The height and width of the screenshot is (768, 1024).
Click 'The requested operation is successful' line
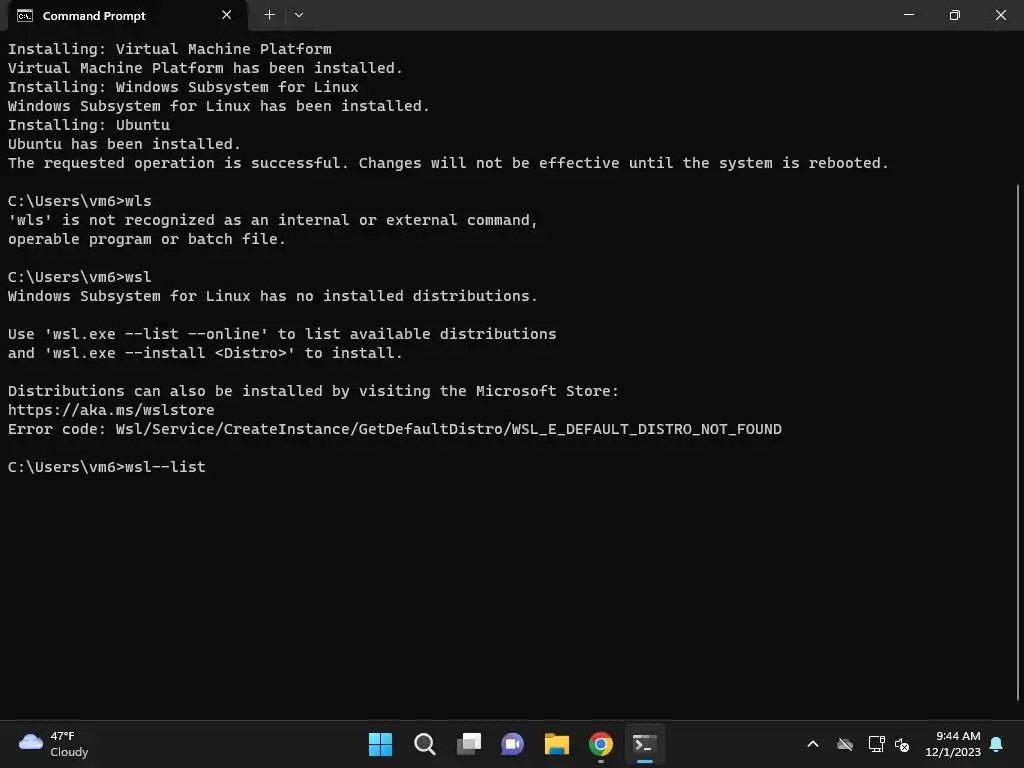pos(448,163)
